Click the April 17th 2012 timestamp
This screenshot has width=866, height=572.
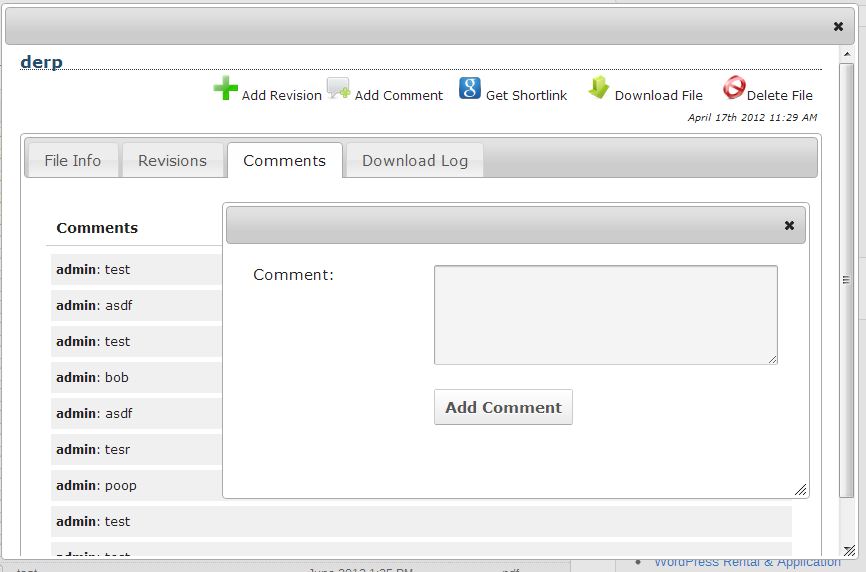(x=752, y=117)
